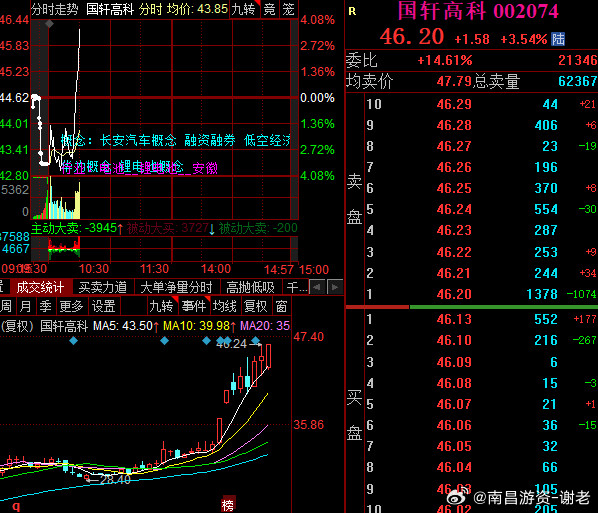Switch to the 成交统计 tab
Image resolution: width=598 pixels, height=513 pixels.
[x=40, y=287]
